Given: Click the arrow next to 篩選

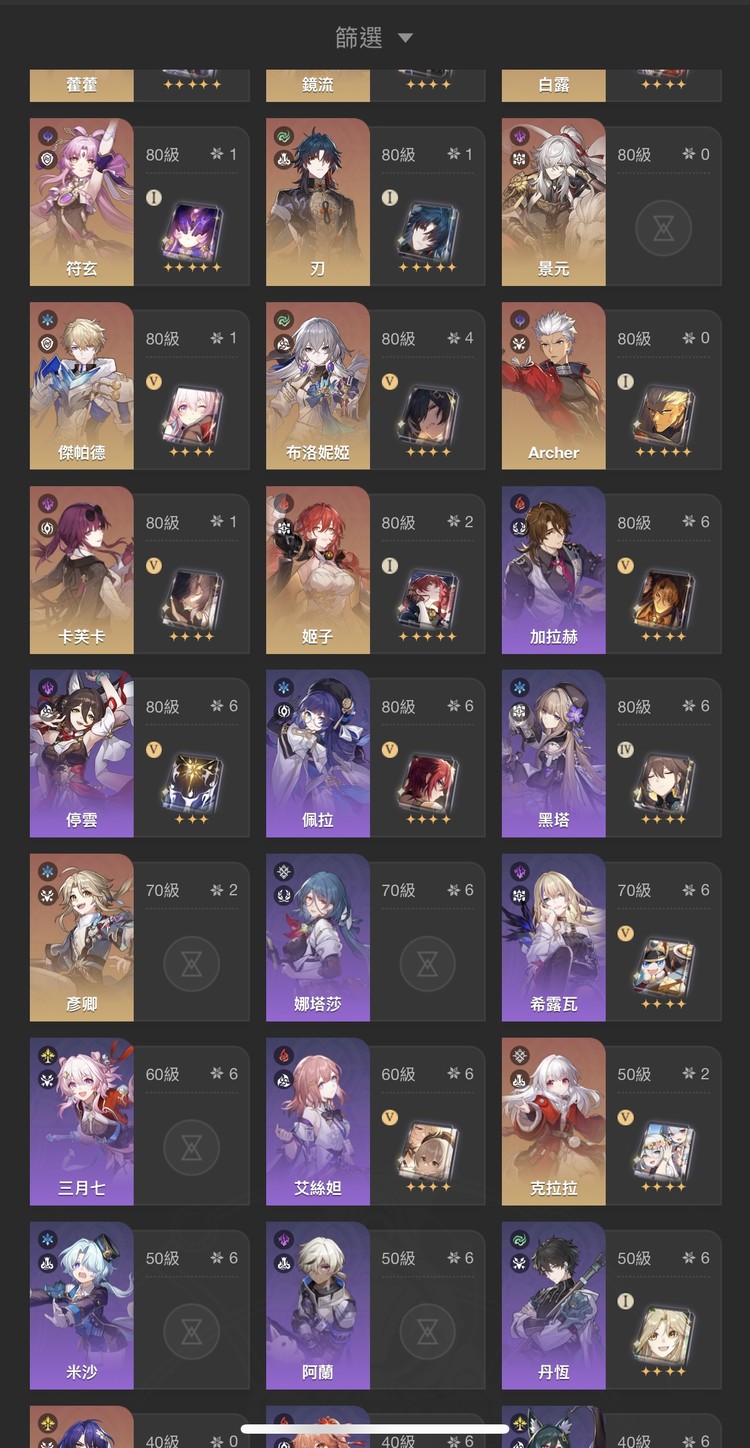Looking at the screenshot, I should pos(405,38).
